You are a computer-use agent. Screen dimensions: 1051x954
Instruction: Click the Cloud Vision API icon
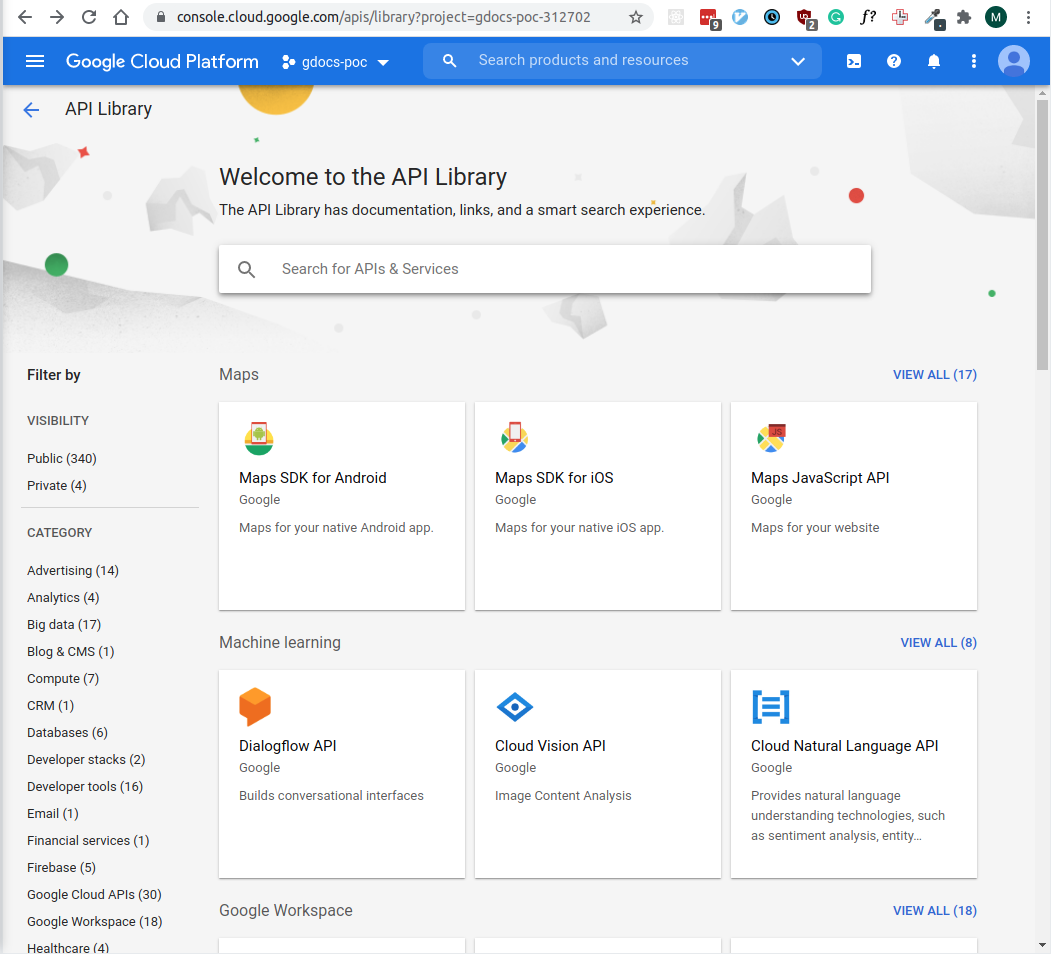(515, 707)
